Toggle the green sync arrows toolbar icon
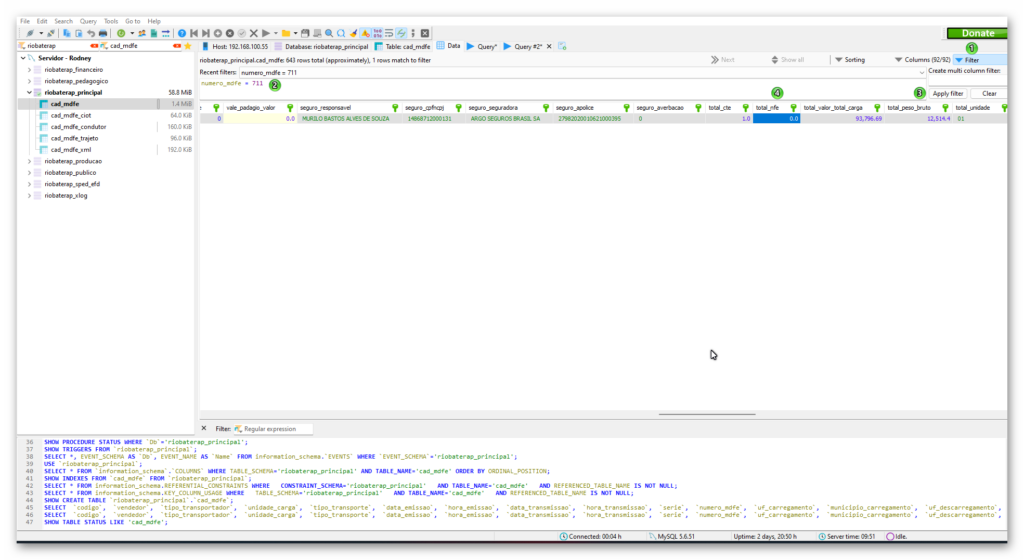The width and height of the screenshot is (1024, 560). click(402, 33)
